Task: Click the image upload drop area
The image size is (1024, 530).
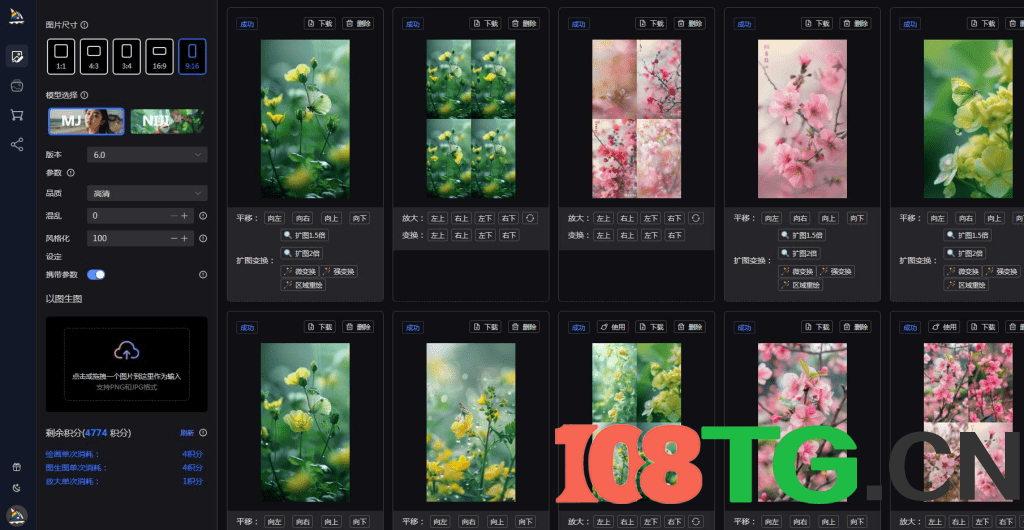Action: pos(127,364)
